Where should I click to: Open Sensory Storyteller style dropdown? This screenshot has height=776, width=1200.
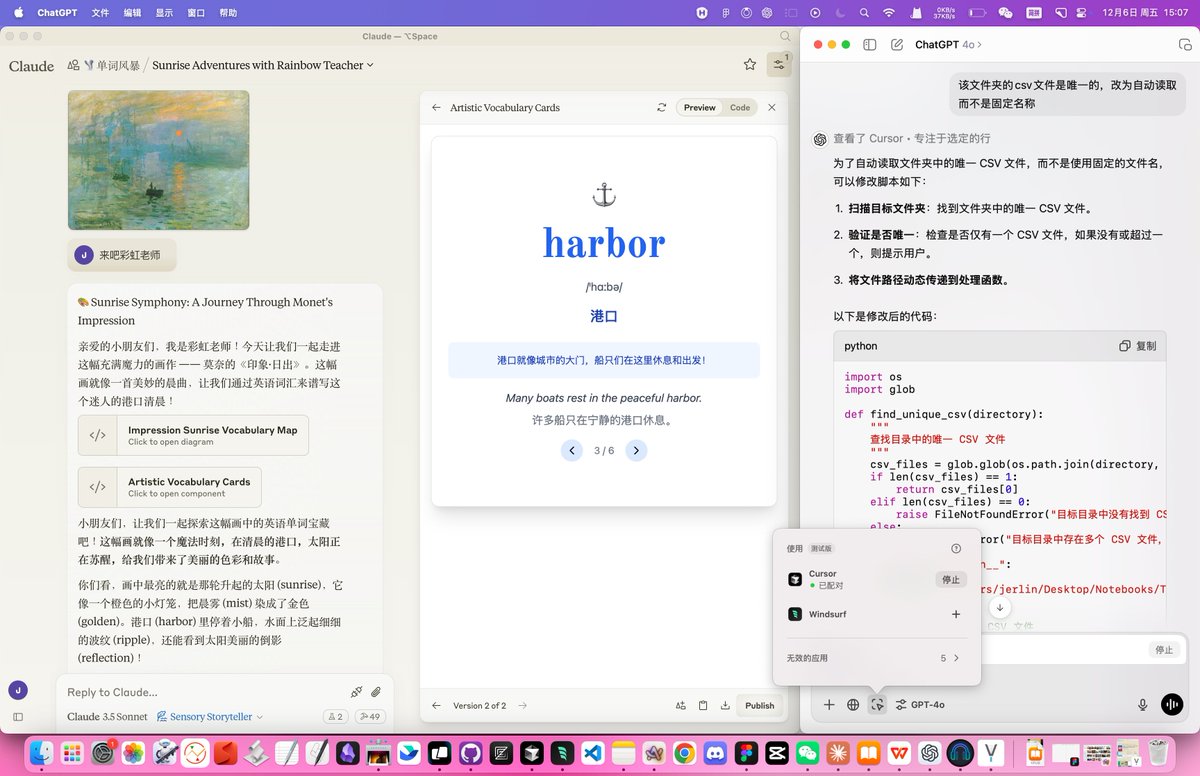click(210, 717)
